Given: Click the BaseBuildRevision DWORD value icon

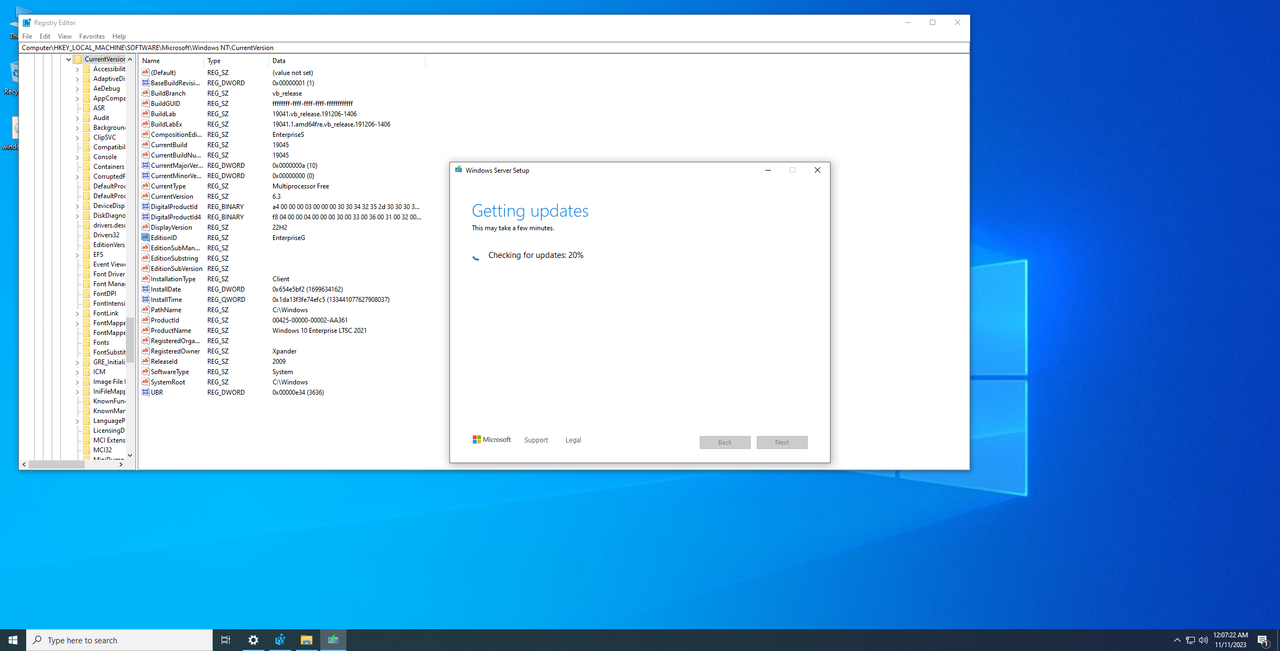Looking at the screenshot, I should [145, 83].
